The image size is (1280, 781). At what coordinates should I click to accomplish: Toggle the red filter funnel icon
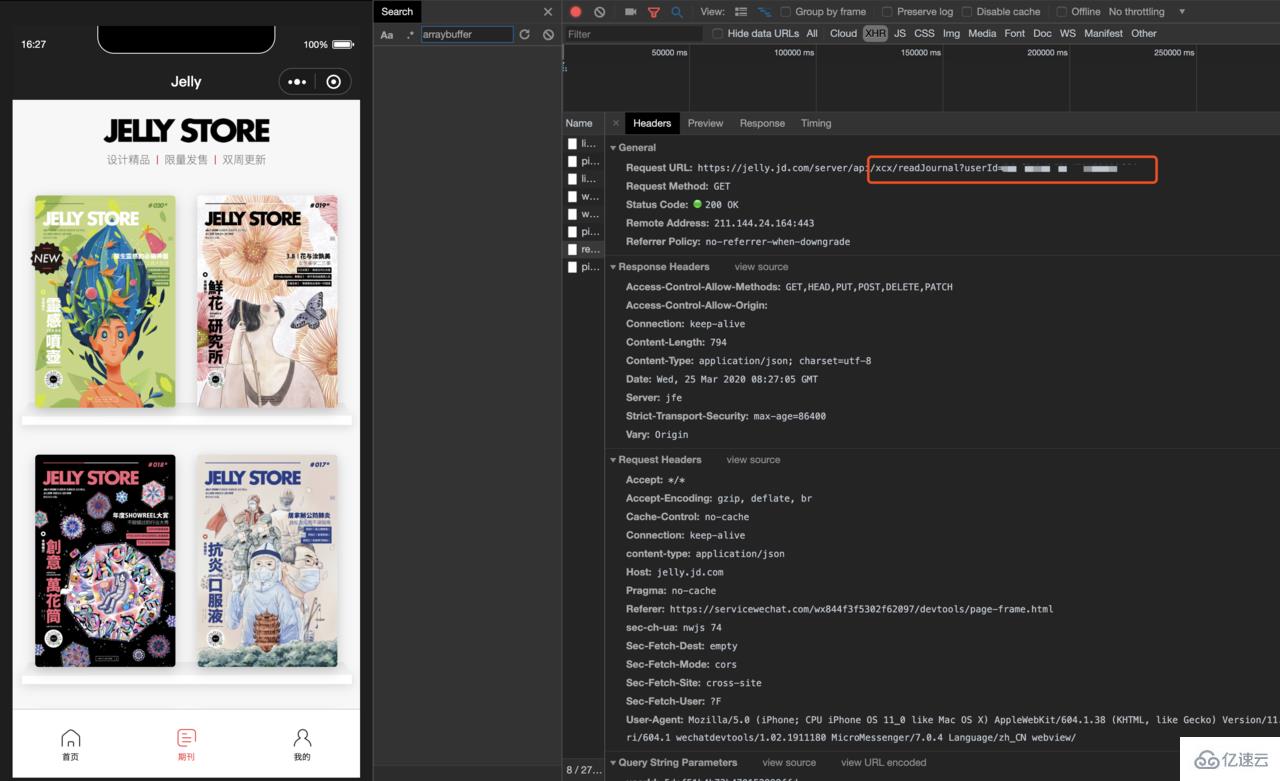click(654, 12)
